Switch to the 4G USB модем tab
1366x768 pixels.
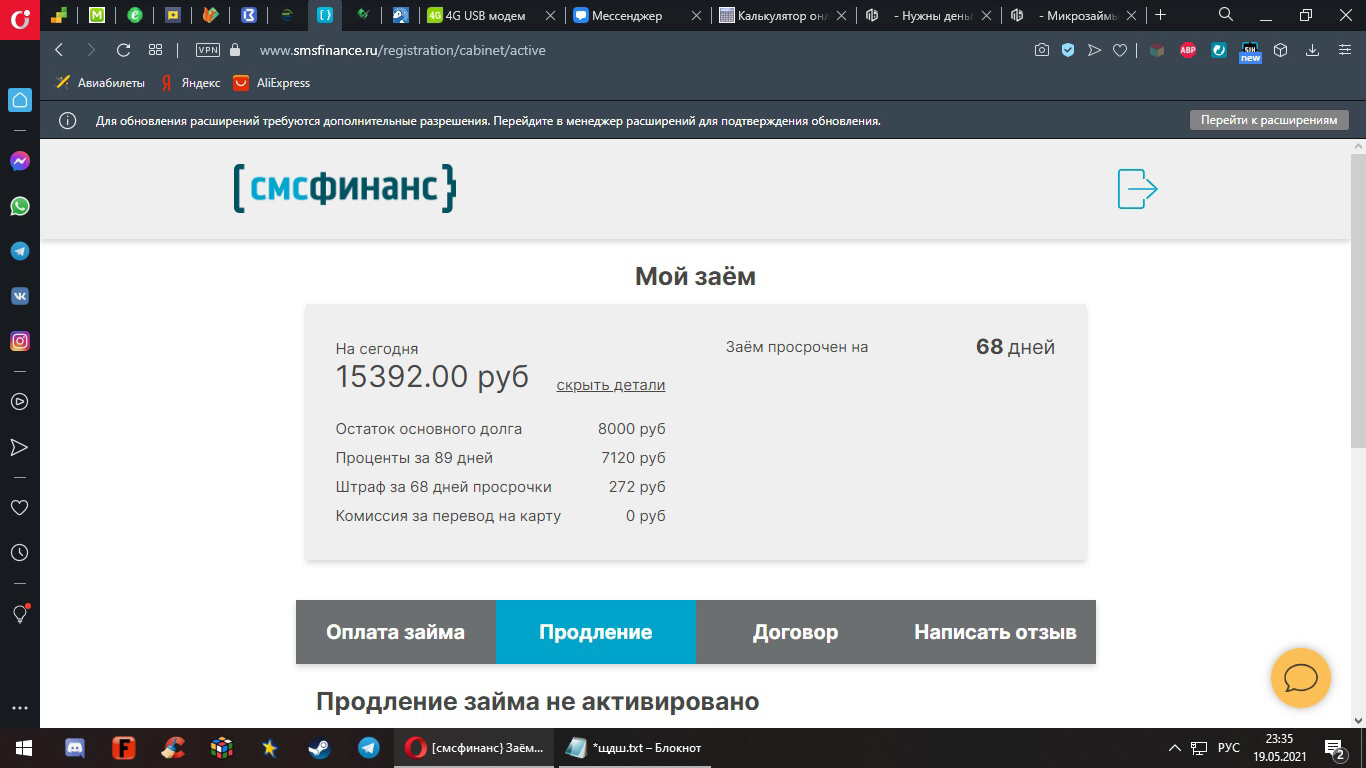[490, 15]
